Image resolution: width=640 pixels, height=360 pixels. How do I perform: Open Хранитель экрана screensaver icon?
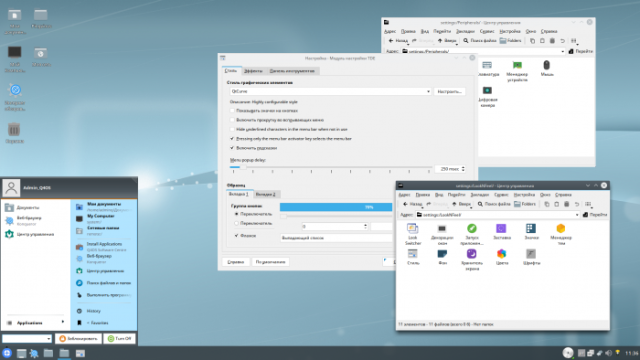click(x=472, y=260)
